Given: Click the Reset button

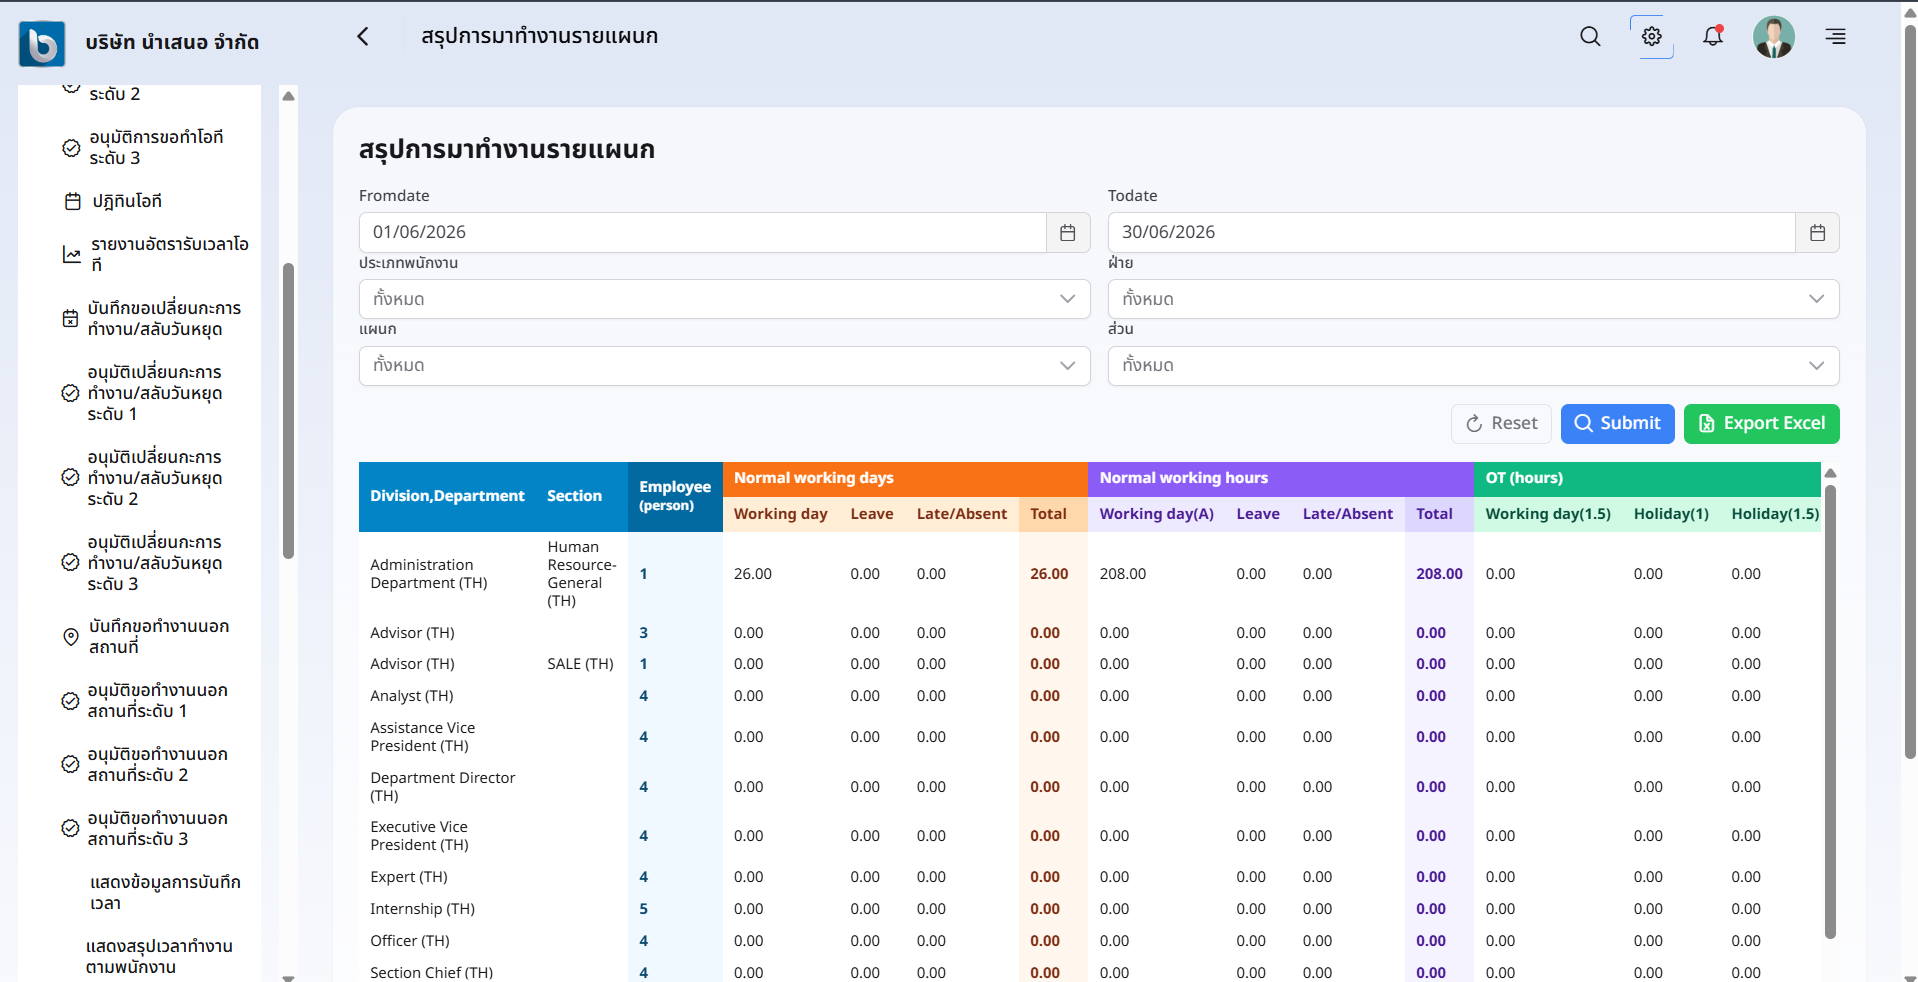Looking at the screenshot, I should (x=1501, y=424).
